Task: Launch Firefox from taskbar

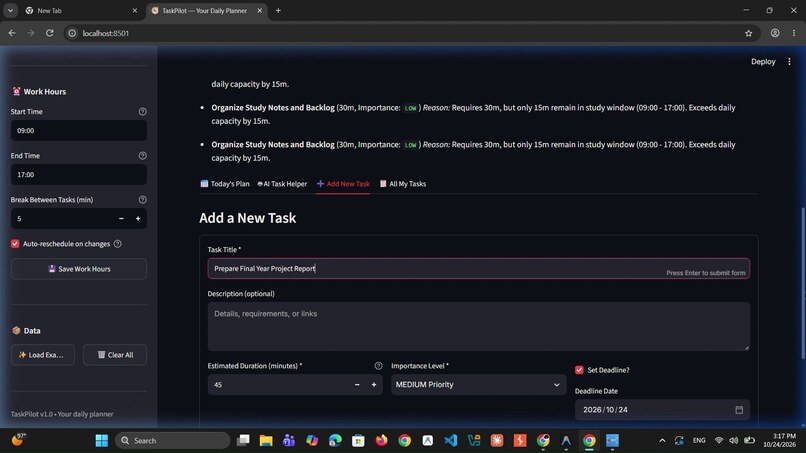Action: [381, 441]
